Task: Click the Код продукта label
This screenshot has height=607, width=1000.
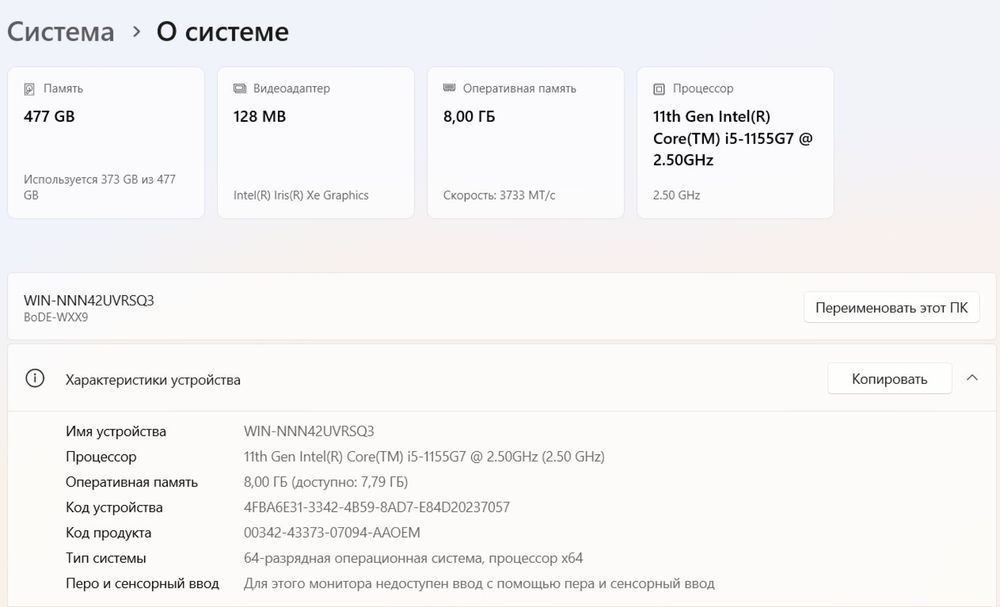Action: pos(108,533)
